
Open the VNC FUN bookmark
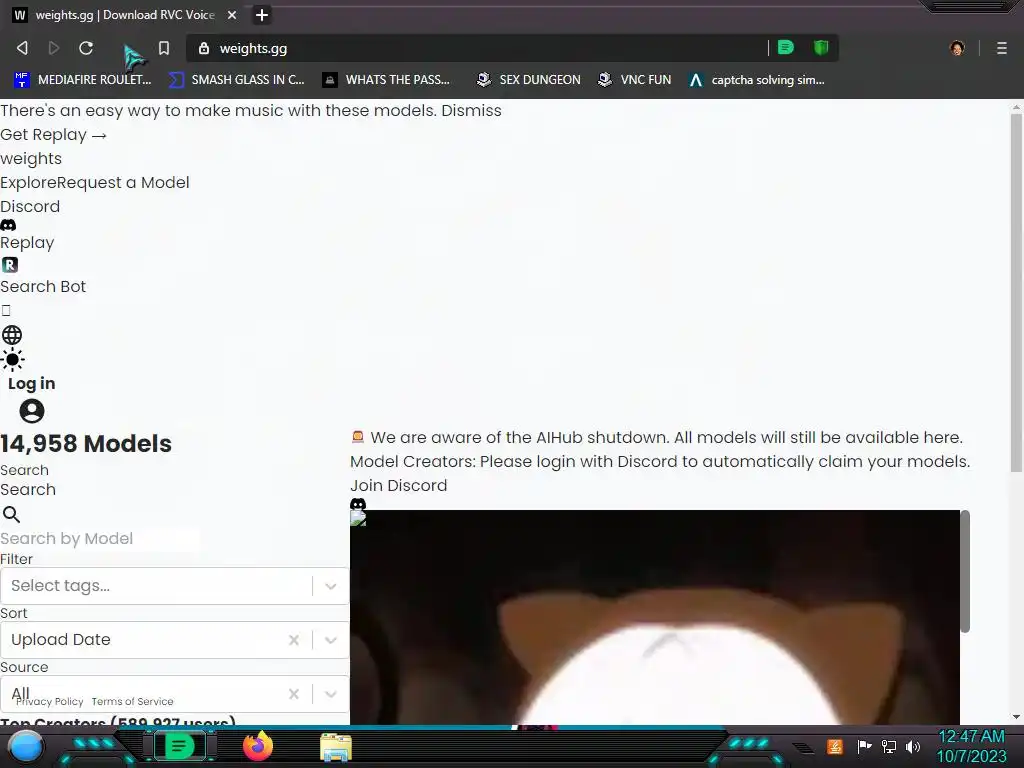click(x=635, y=80)
